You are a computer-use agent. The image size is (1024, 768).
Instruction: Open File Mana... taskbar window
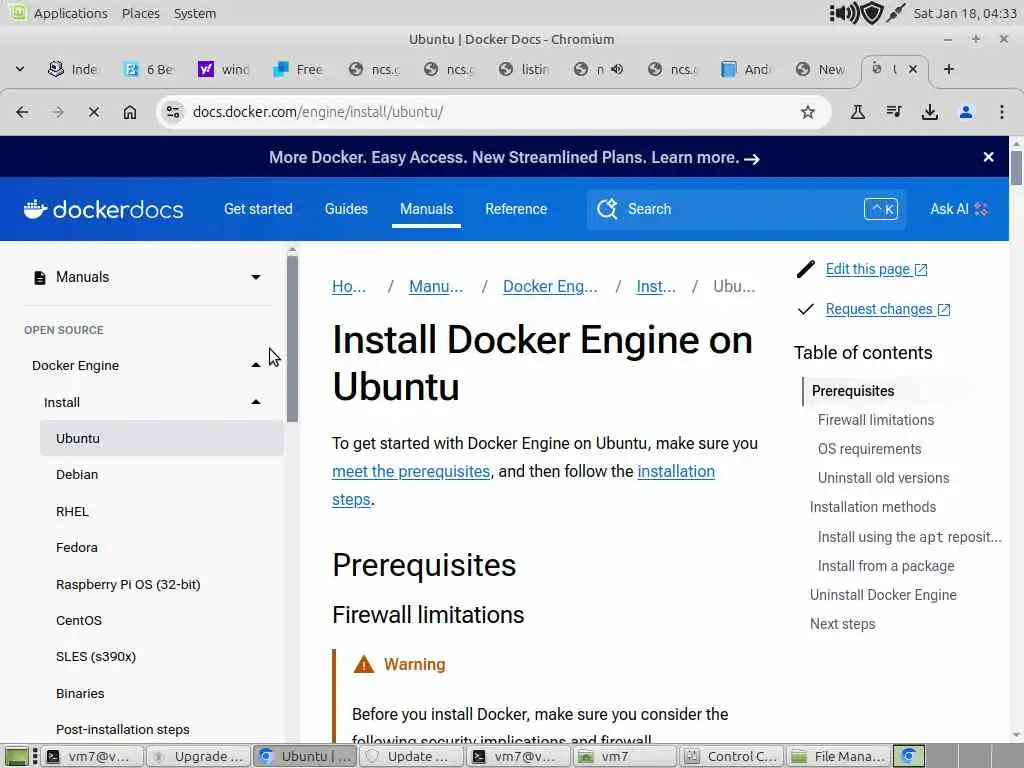(x=839, y=756)
